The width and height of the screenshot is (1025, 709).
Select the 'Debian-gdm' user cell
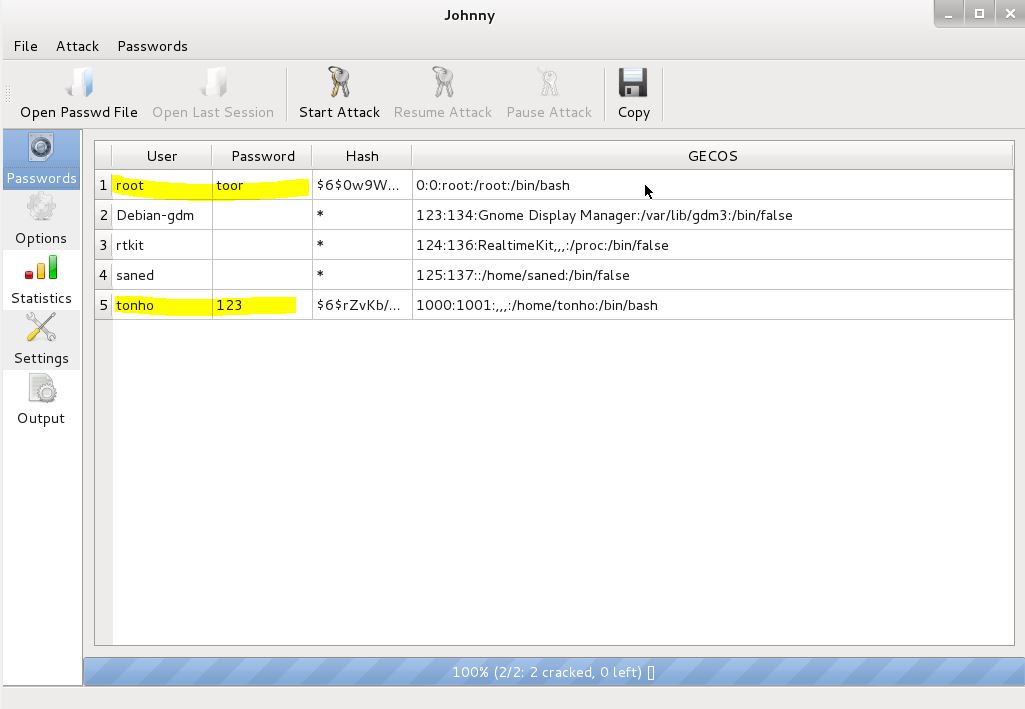coord(162,215)
